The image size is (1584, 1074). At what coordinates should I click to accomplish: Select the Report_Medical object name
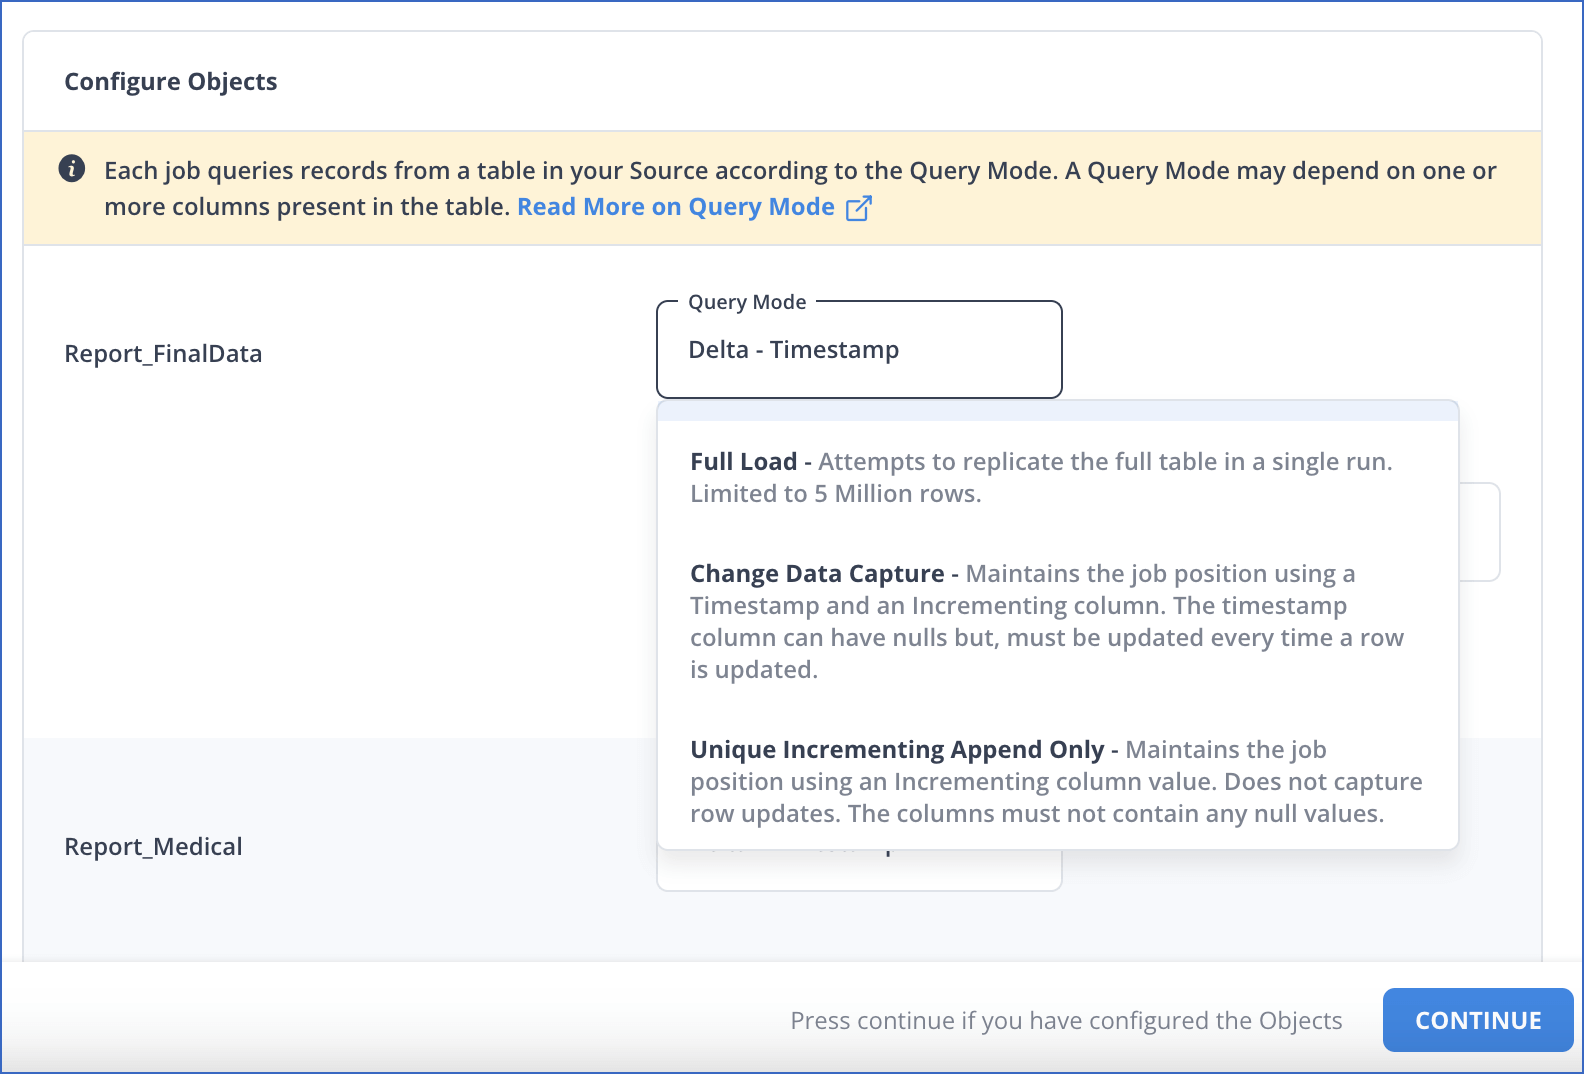pyautogui.click(x=153, y=847)
